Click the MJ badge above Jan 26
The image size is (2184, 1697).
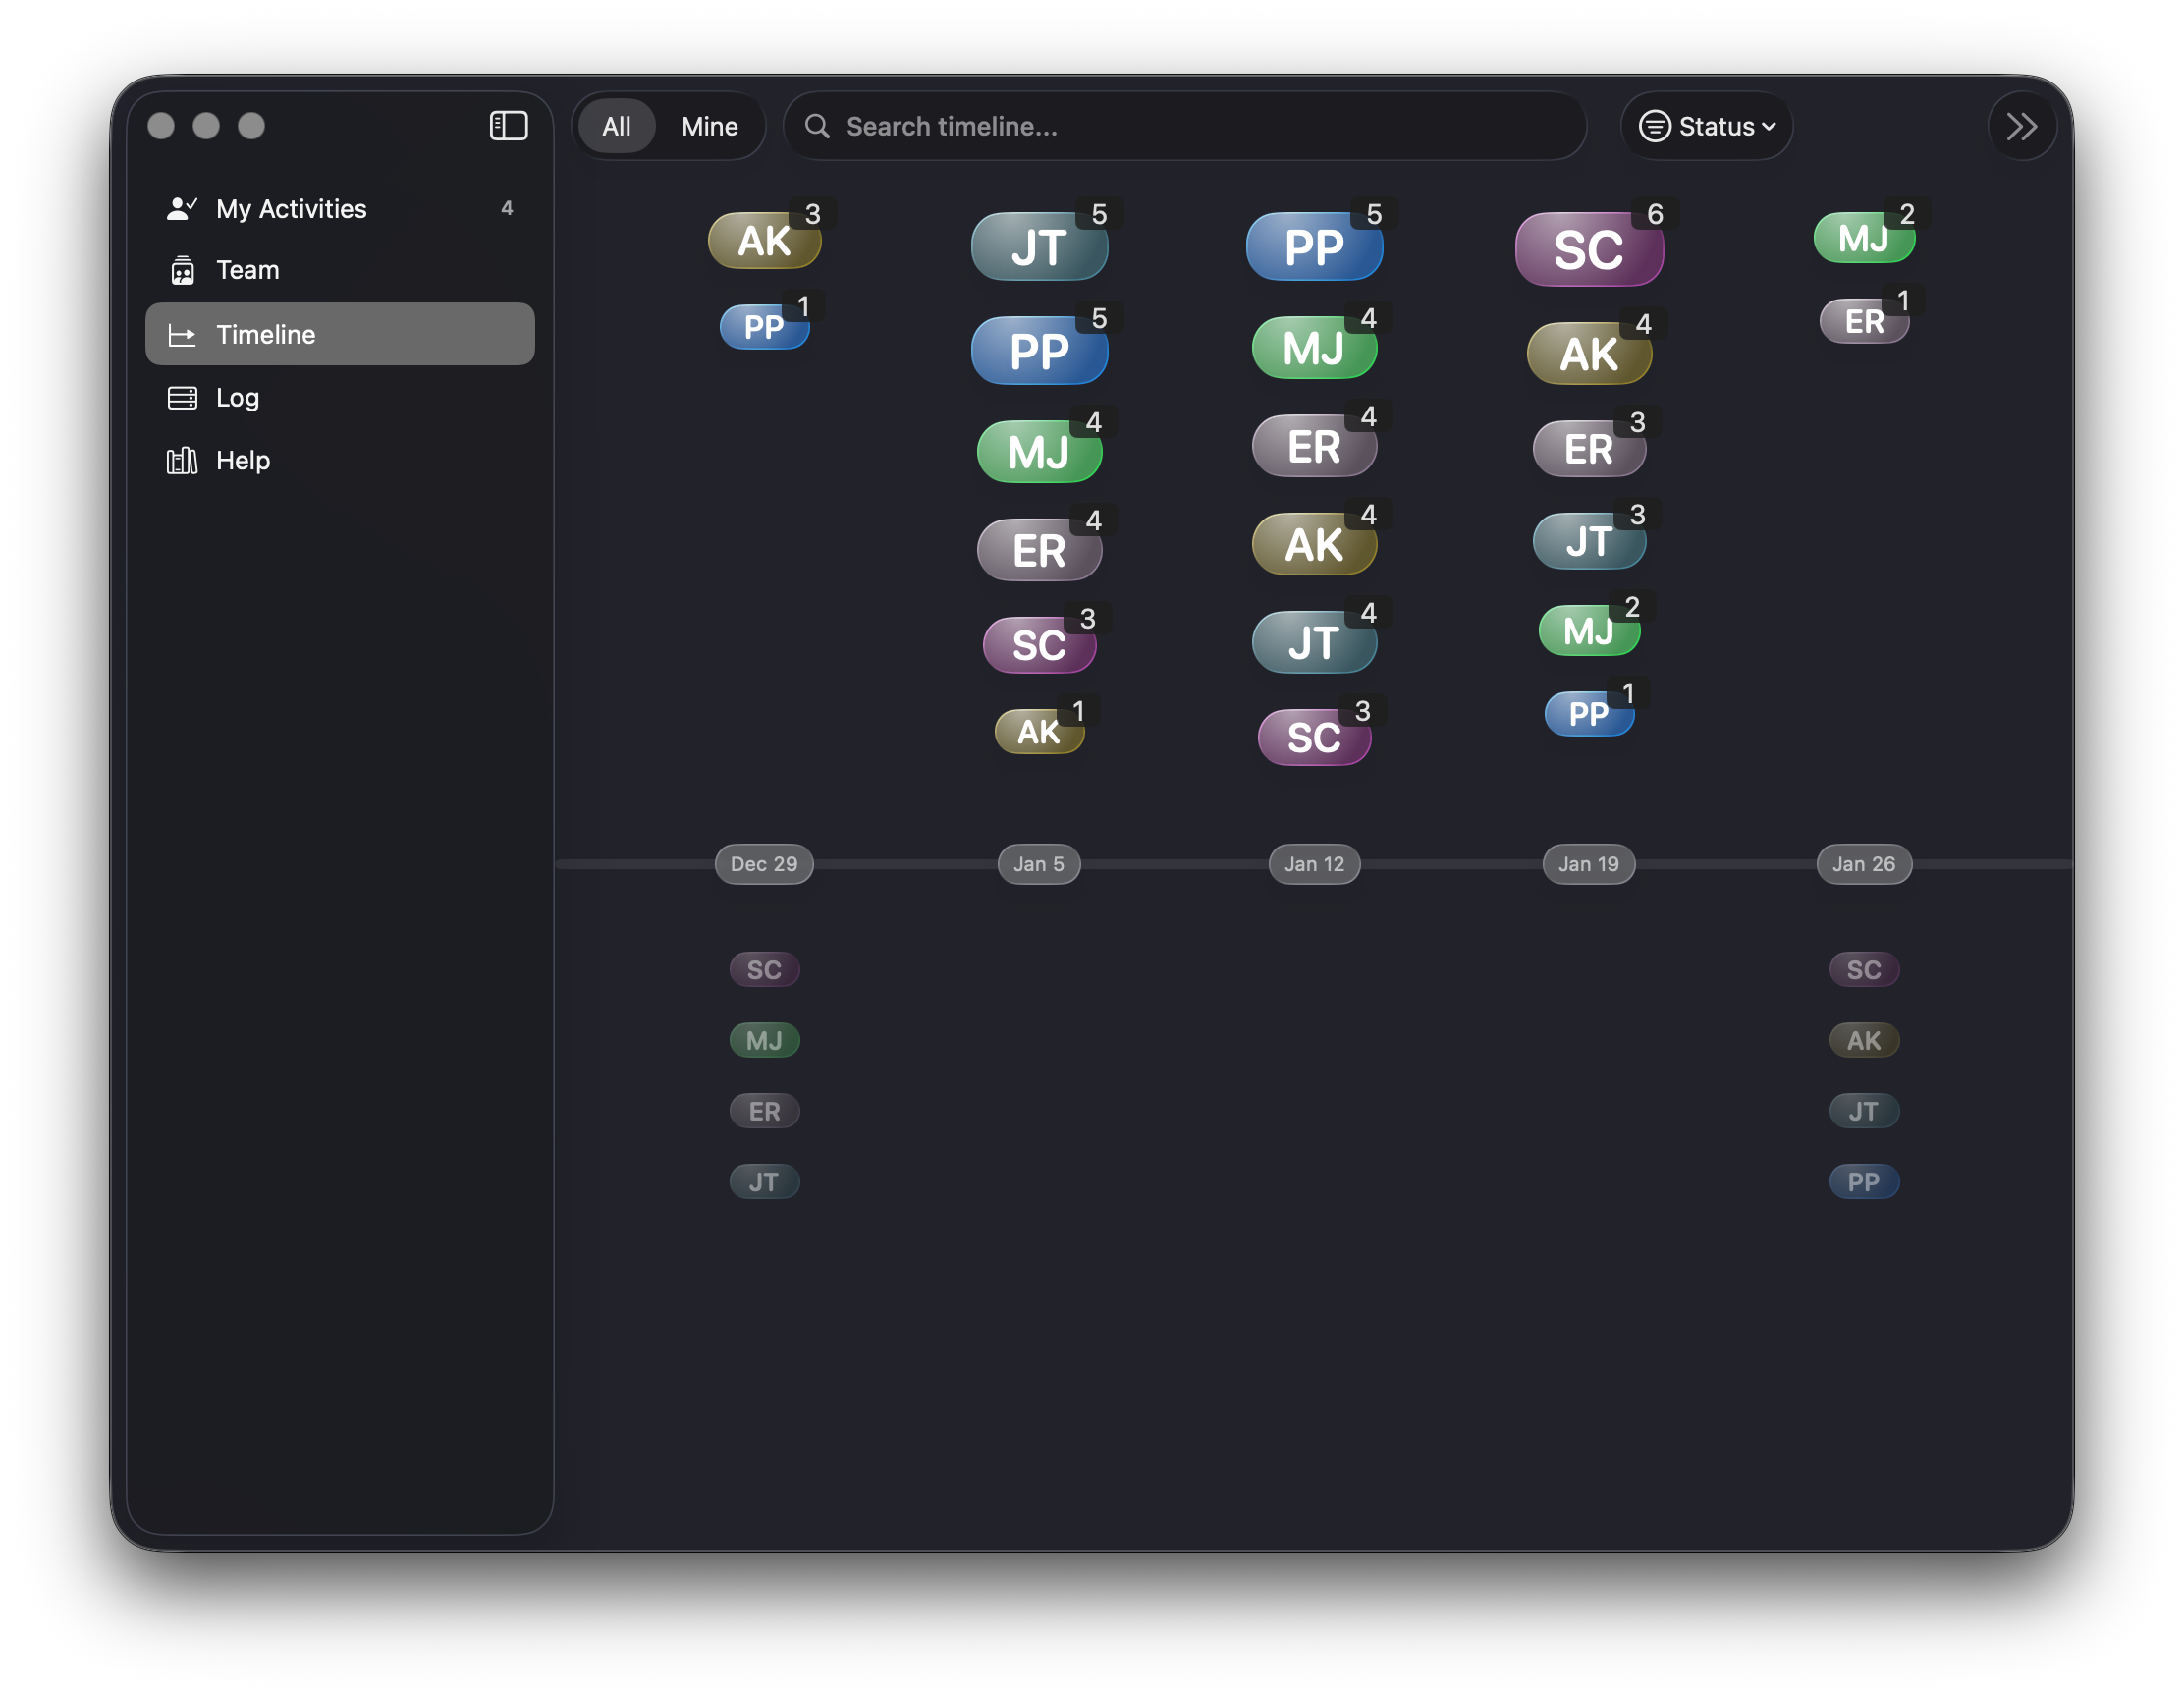pos(1864,237)
